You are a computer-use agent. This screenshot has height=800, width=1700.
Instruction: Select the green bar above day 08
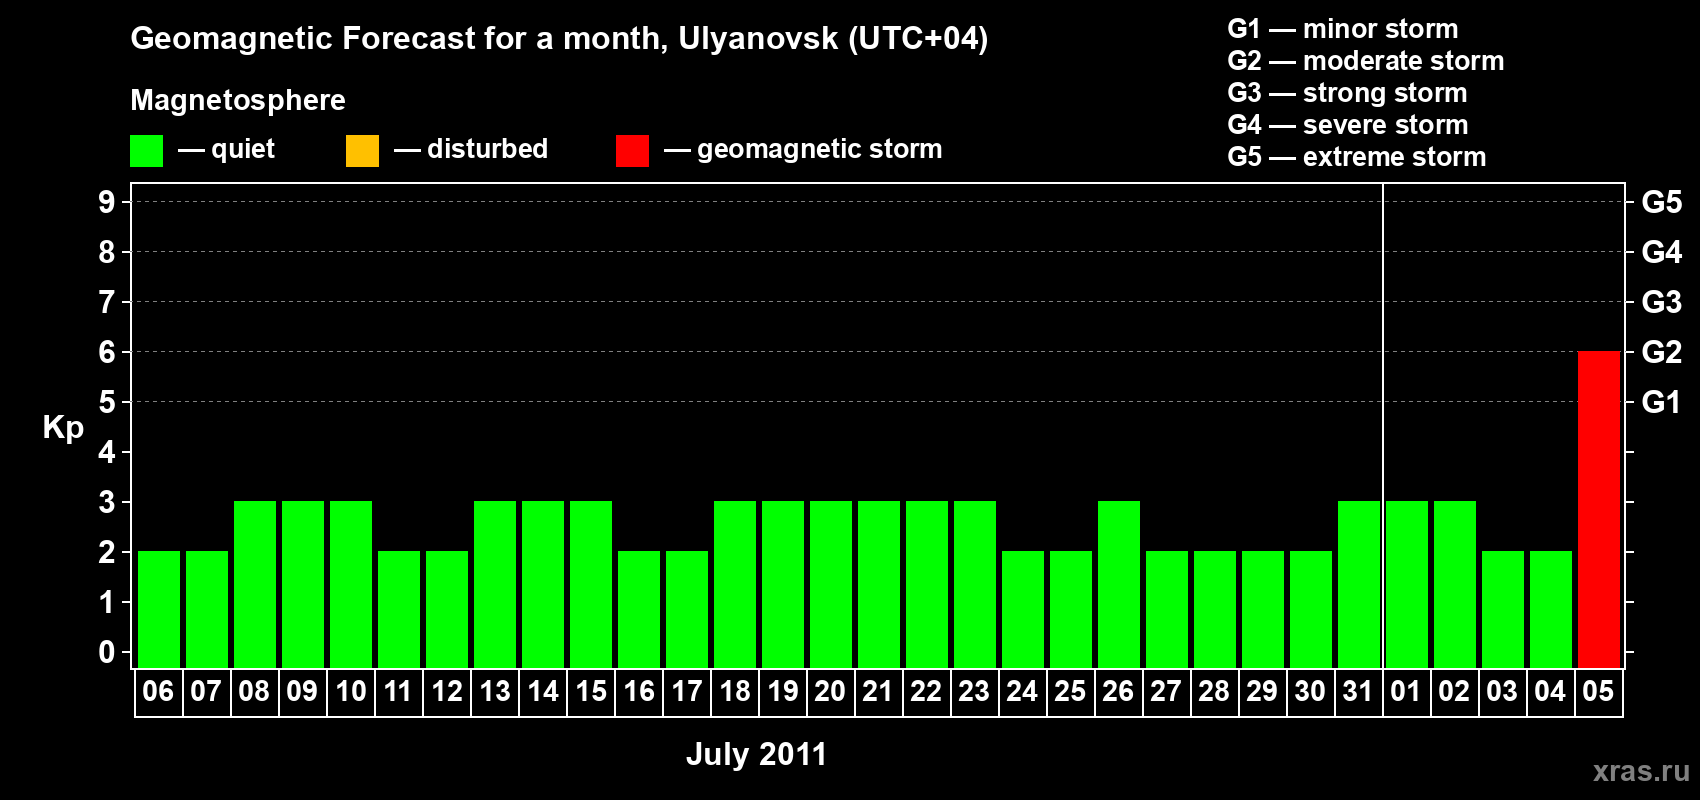click(x=254, y=584)
